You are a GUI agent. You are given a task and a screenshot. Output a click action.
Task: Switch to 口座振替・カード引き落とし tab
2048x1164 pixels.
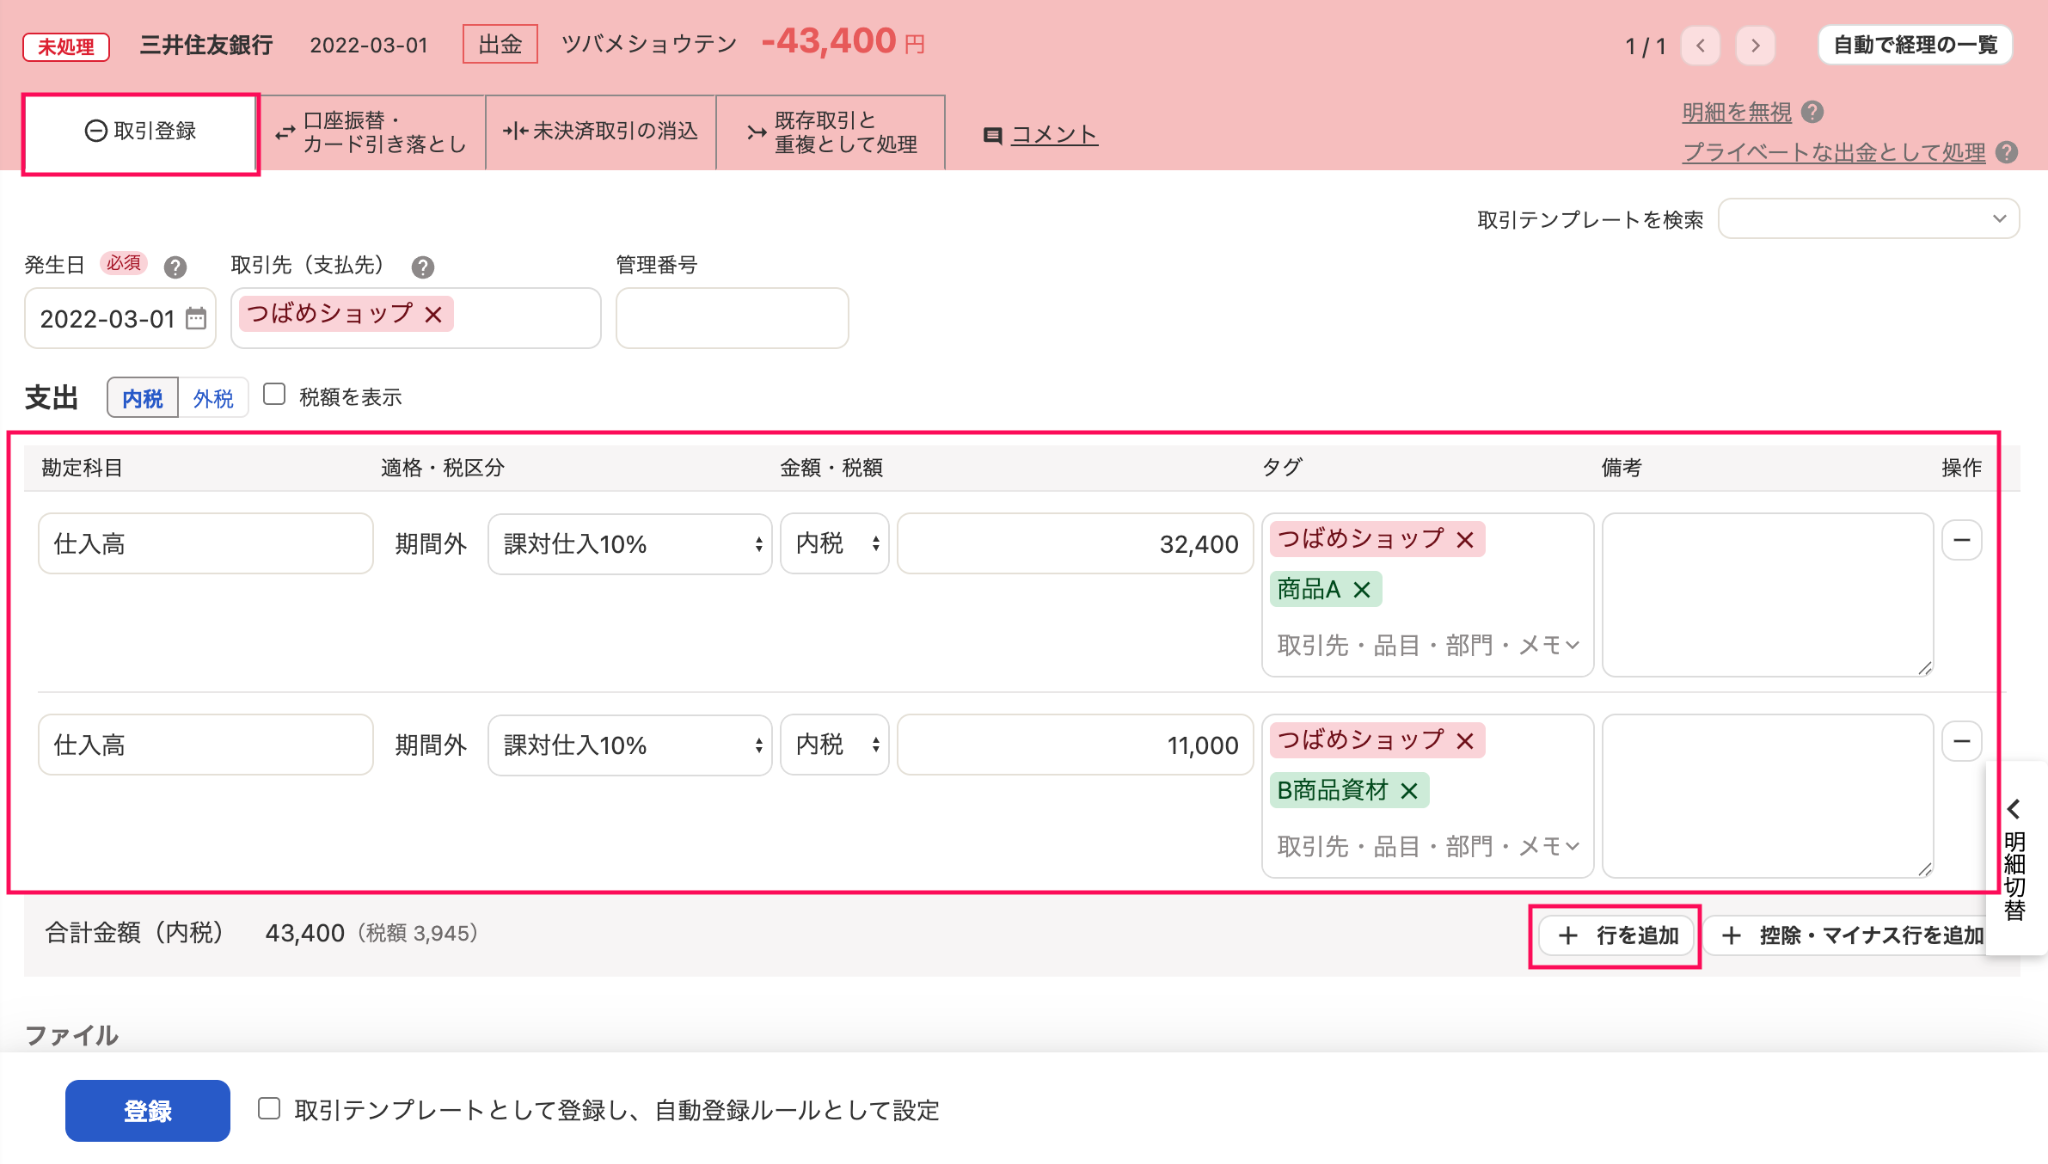click(372, 132)
